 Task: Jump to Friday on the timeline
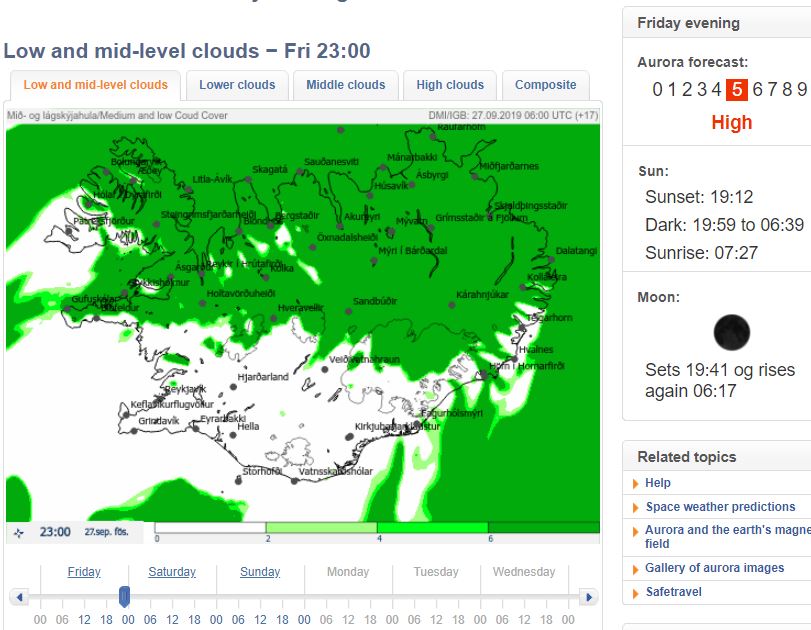[84, 572]
